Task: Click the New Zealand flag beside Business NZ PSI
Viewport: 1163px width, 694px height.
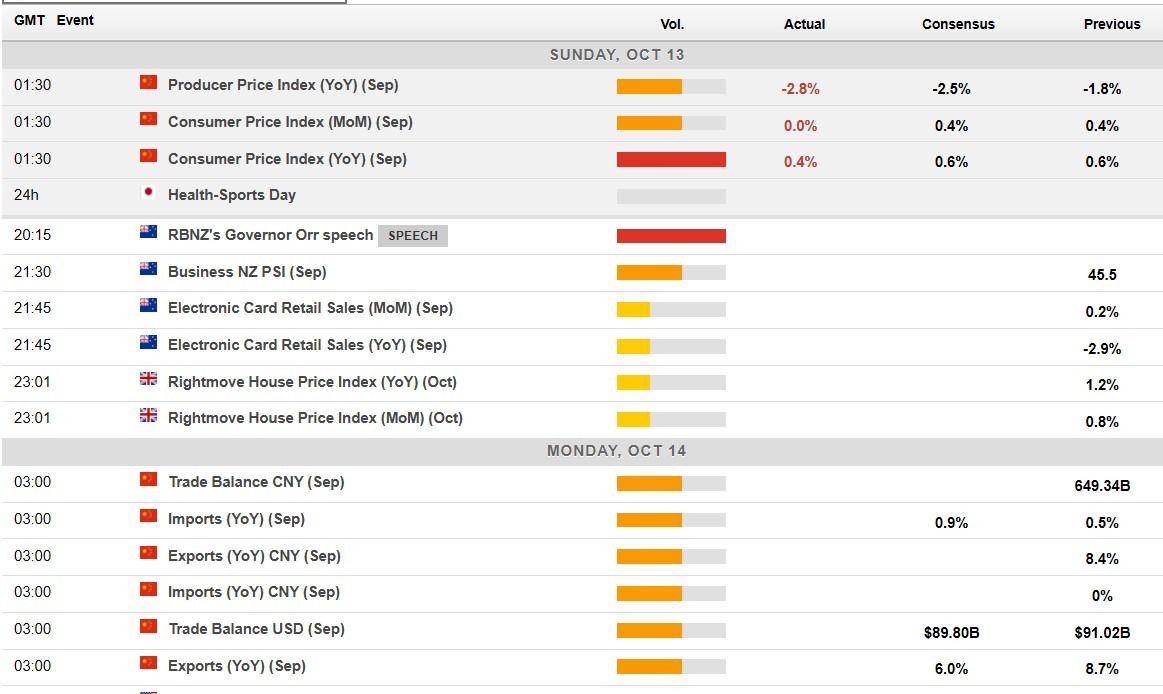Action: coord(147,271)
